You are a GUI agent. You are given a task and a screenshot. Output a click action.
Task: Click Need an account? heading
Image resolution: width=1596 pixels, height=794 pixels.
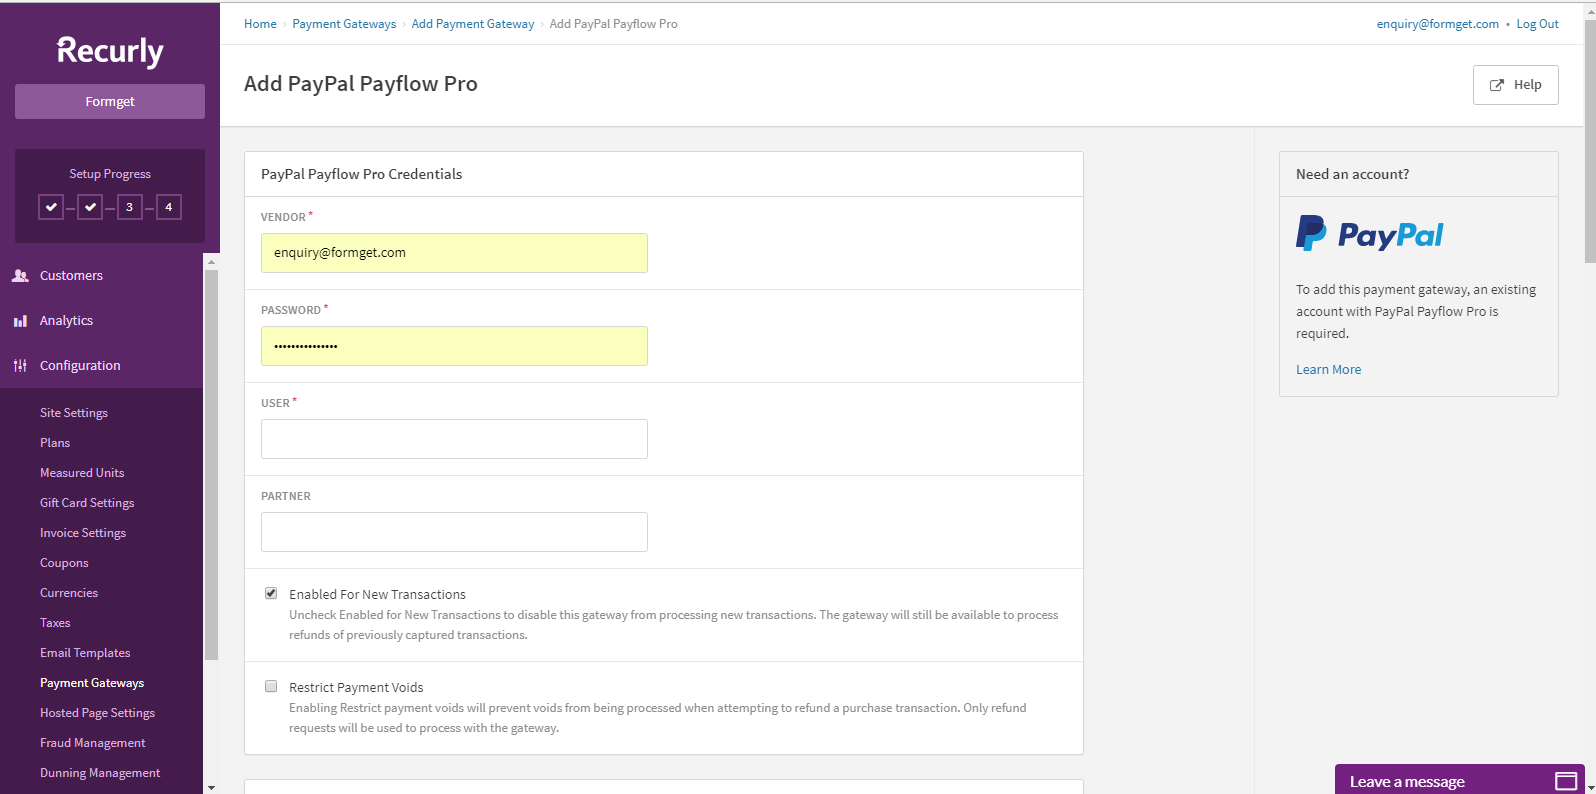click(x=1352, y=174)
